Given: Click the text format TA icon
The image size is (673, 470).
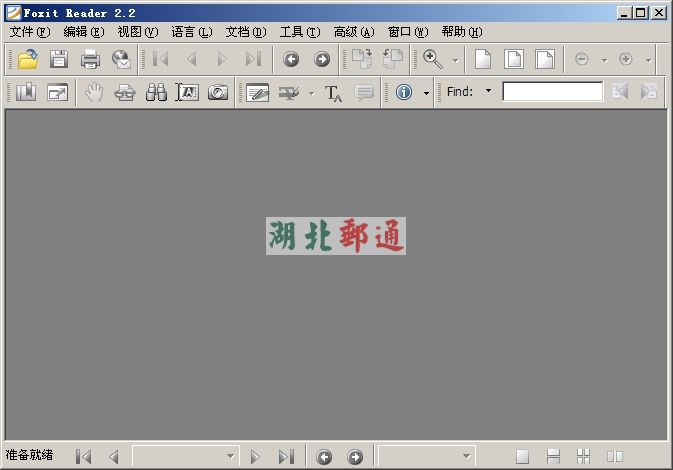Looking at the screenshot, I should (x=333, y=93).
